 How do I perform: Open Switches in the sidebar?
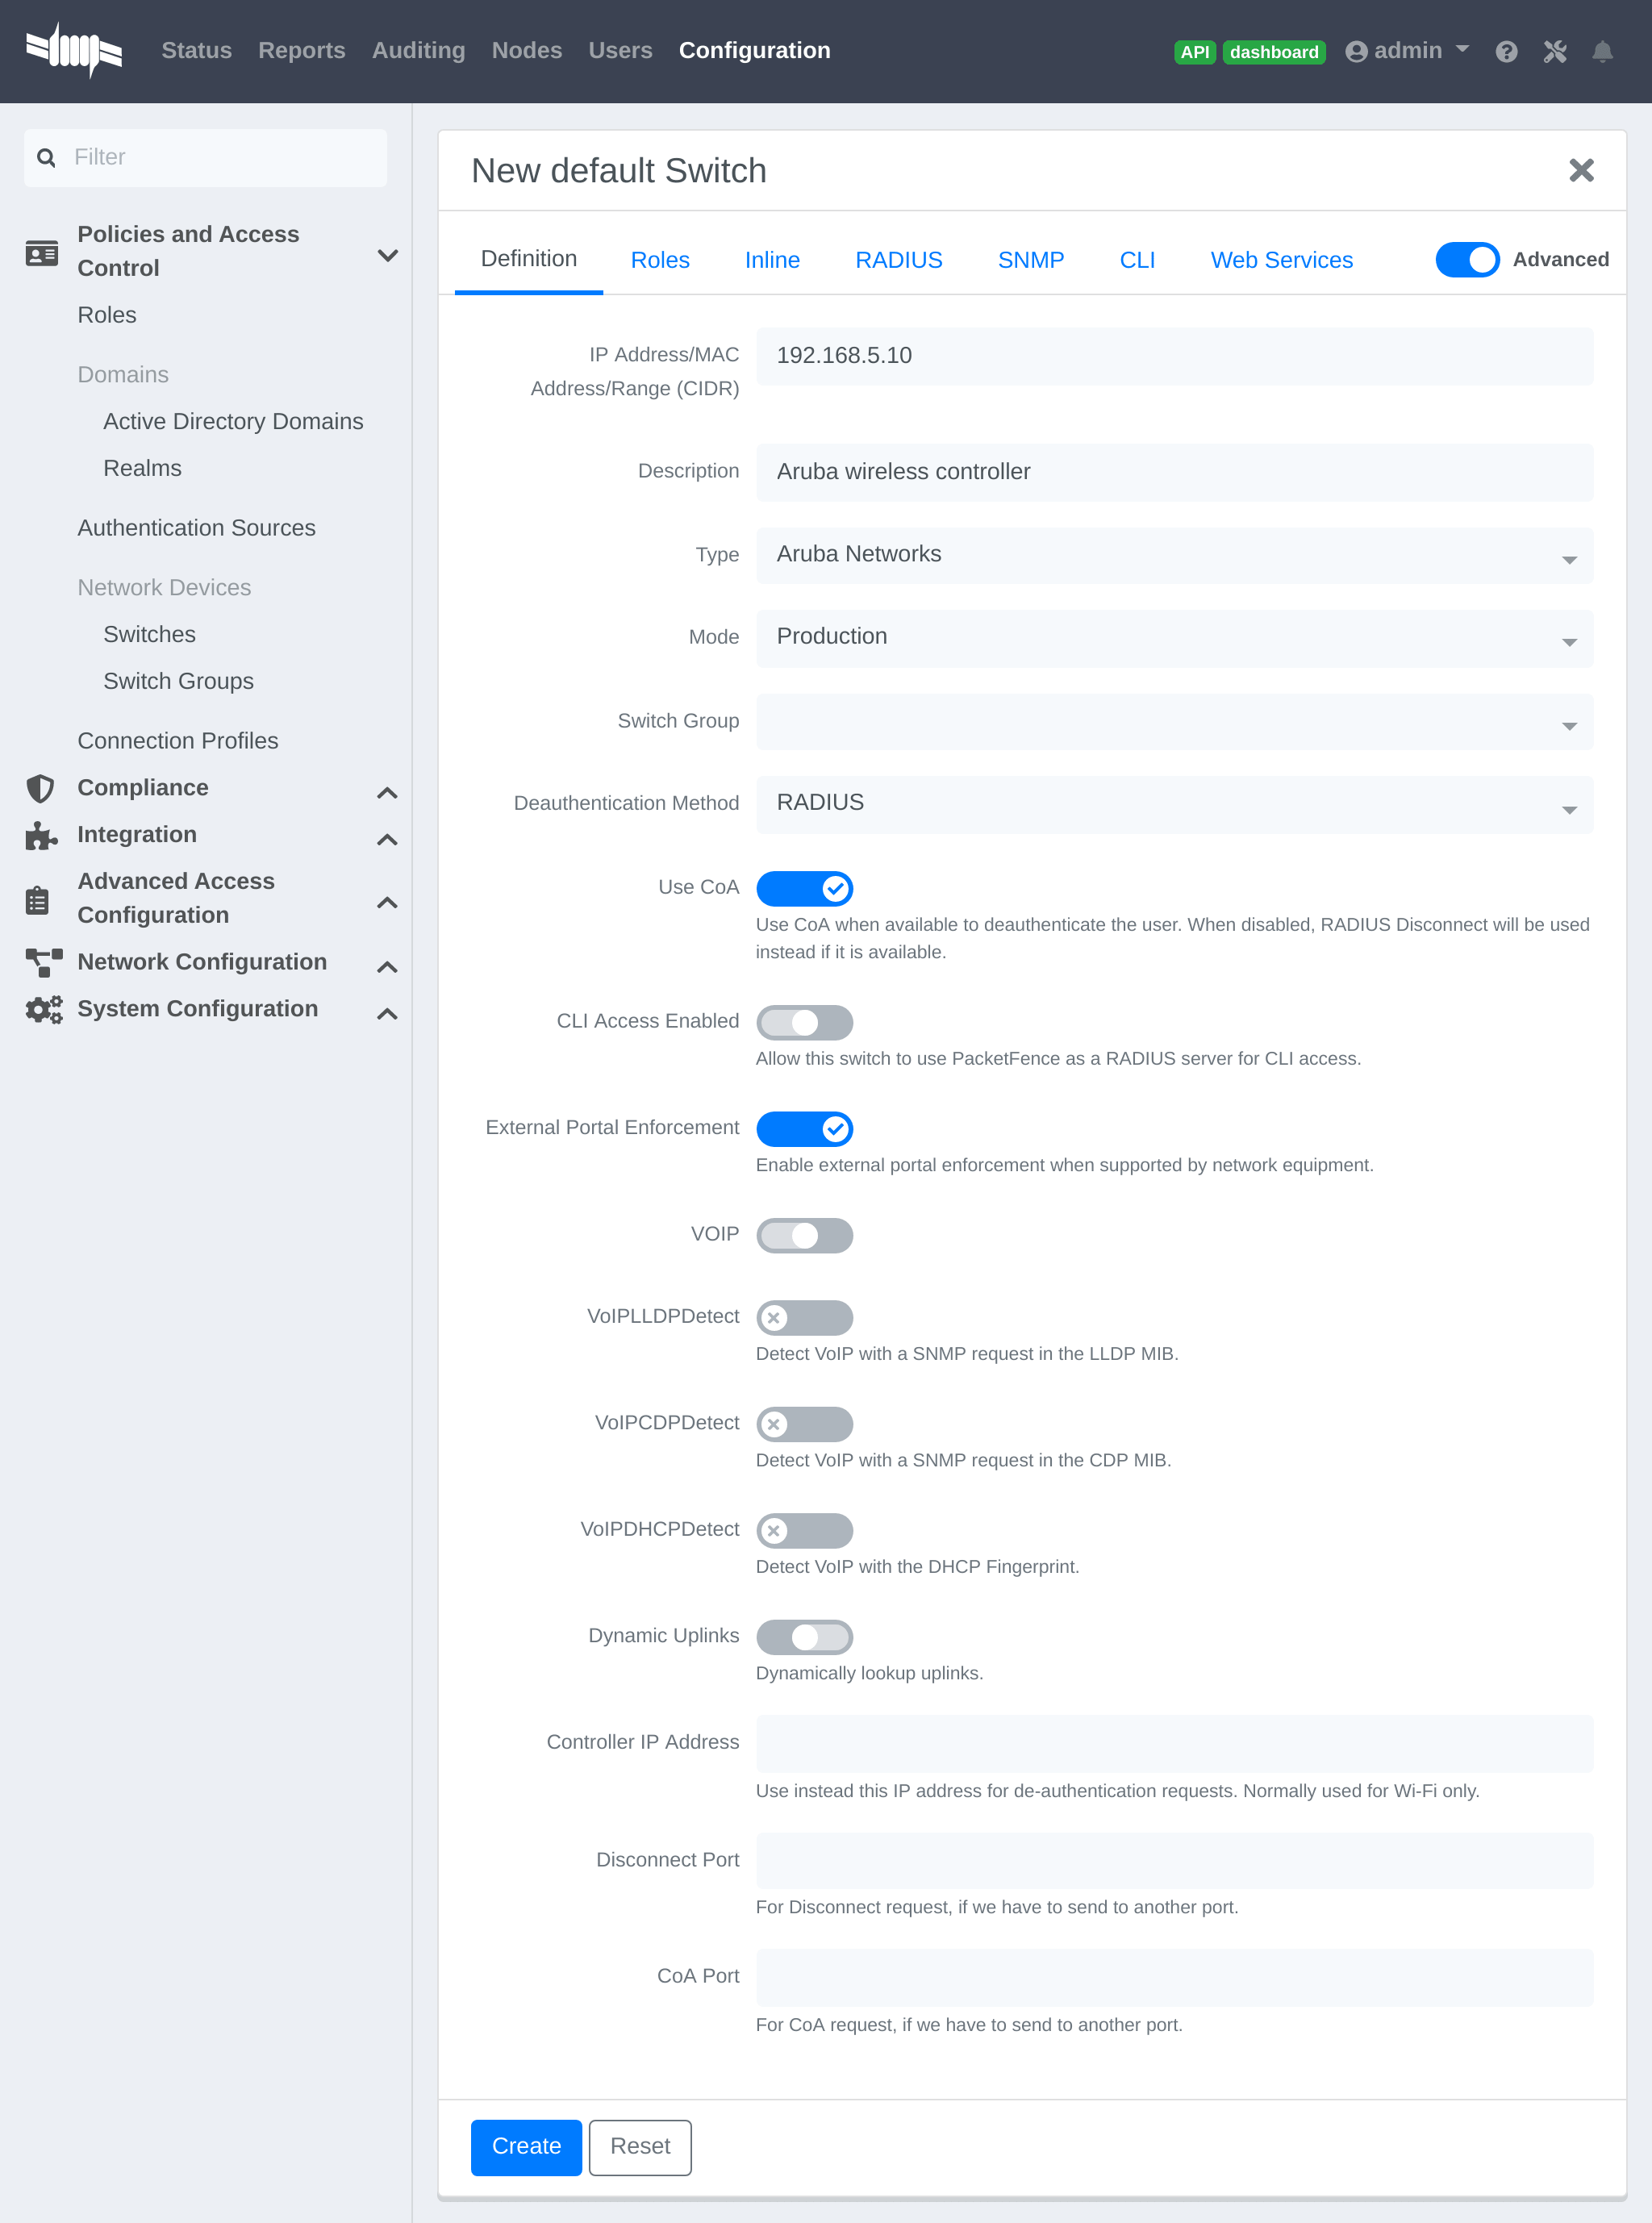tap(149, 635)
